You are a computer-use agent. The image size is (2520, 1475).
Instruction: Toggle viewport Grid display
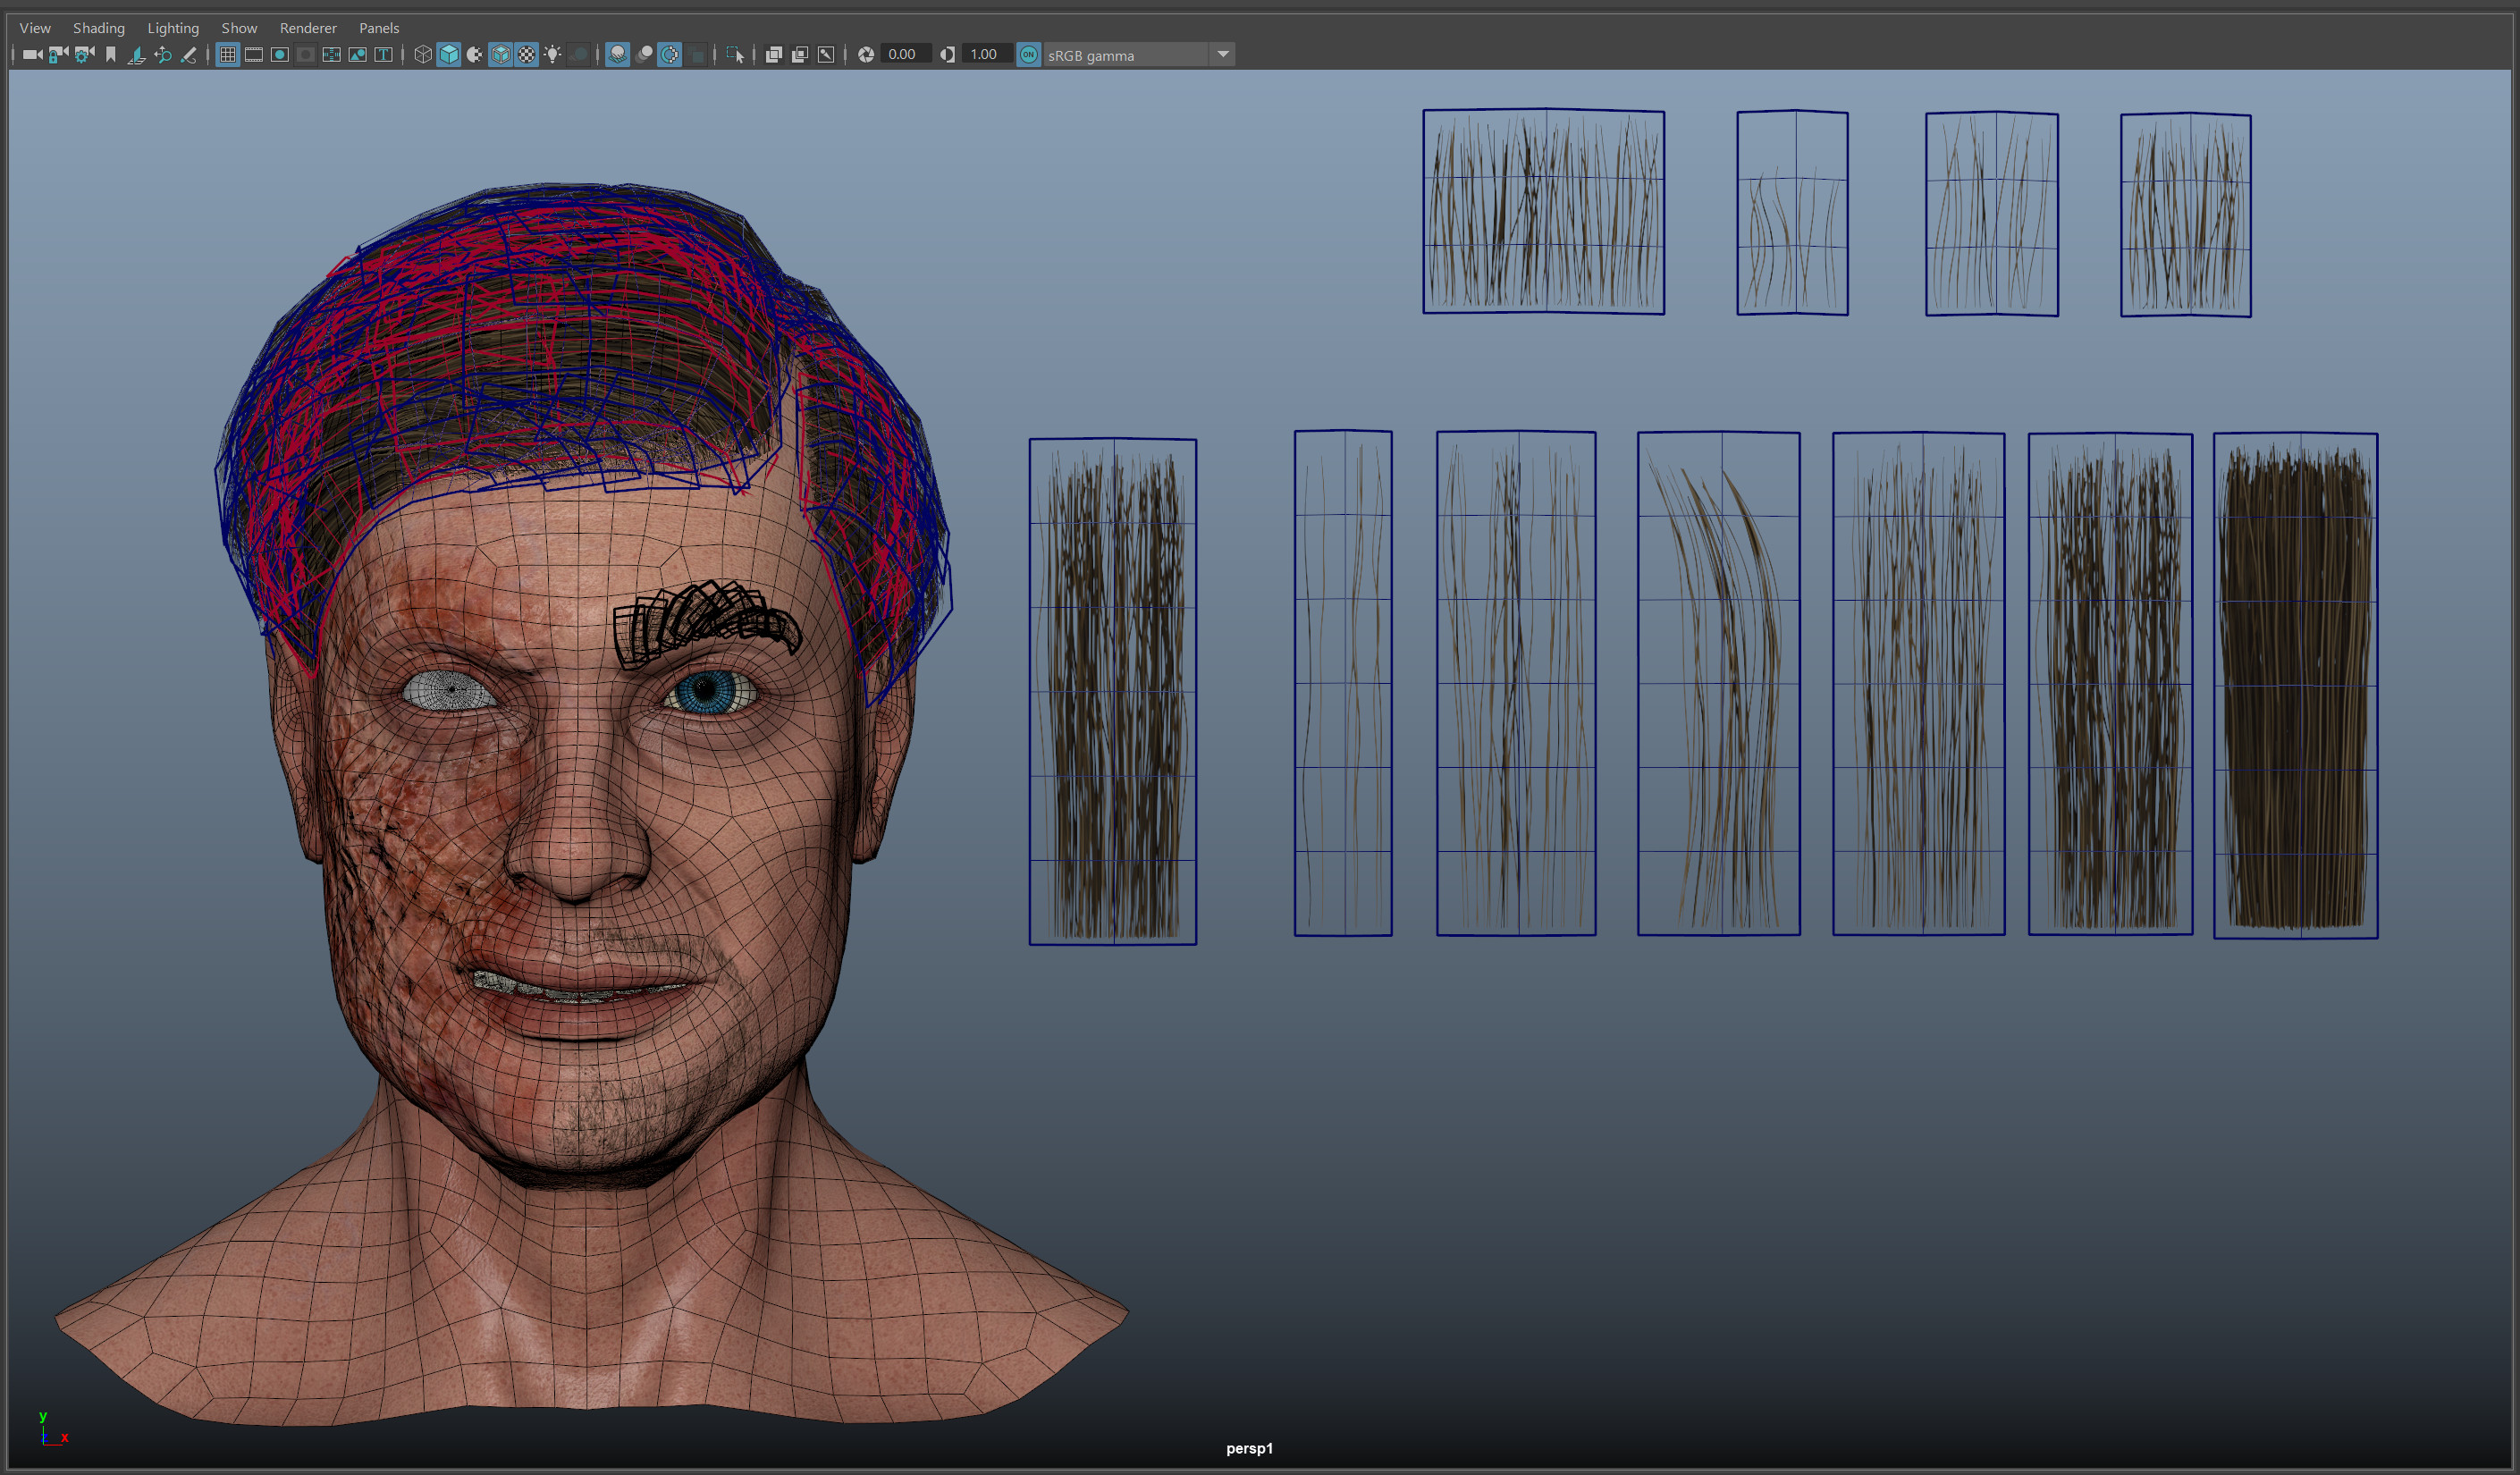coord(228,55)
